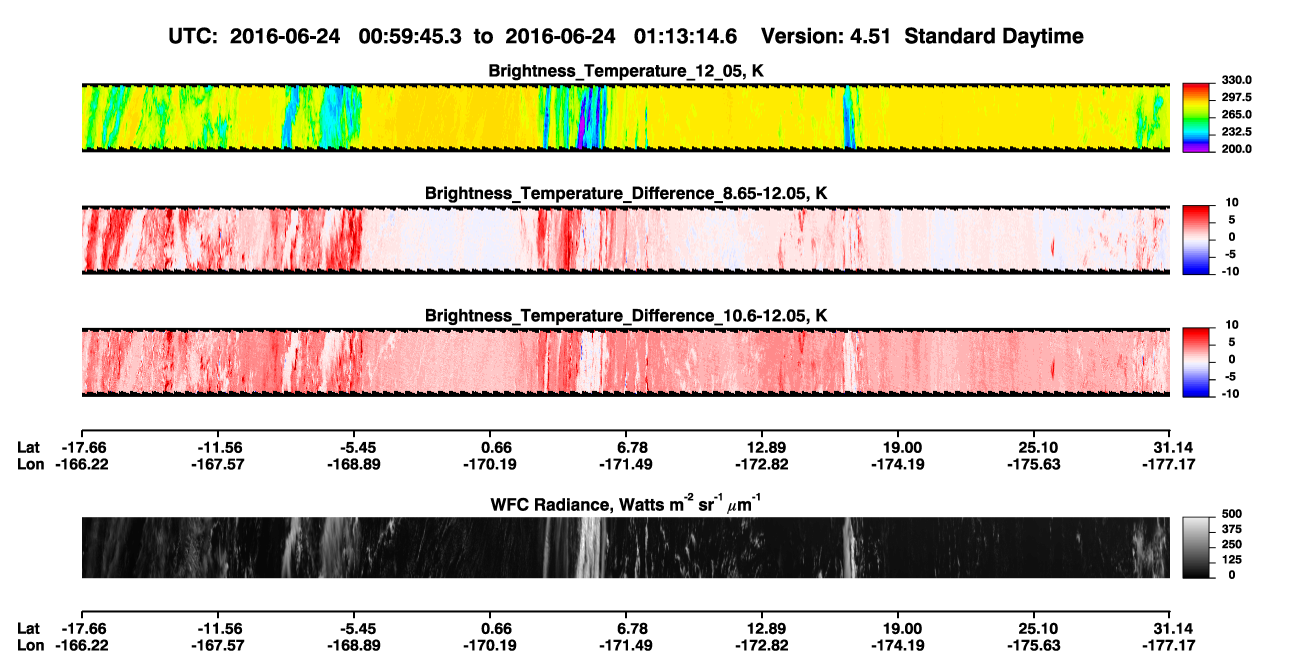Viewport: 1300px width, 667px height.
Task: Click the red-blue colorbar of the 8.65-12.05 panel
Action: pos(1196,239)
